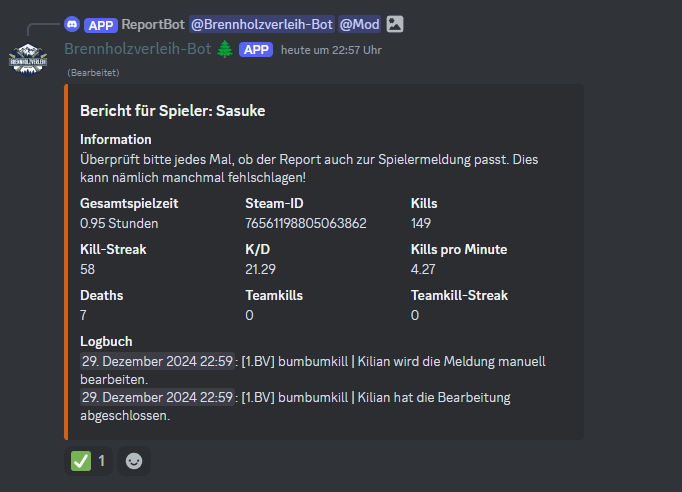
Task: Click the APP badge before ReportBot
Action: [x=100, y=24]
